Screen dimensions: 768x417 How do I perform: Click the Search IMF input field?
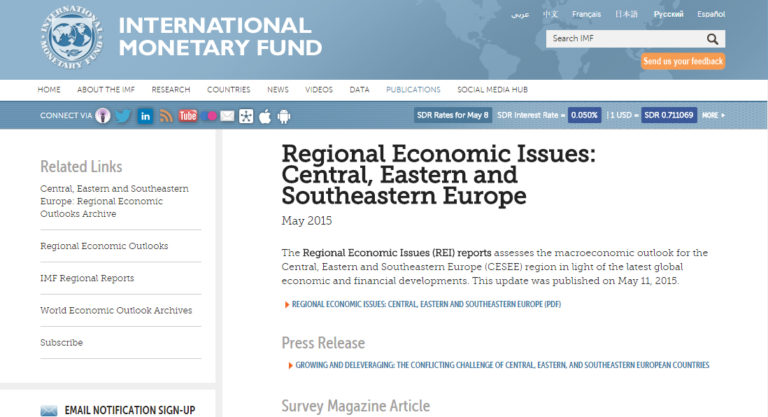click(x=625, y=39)
